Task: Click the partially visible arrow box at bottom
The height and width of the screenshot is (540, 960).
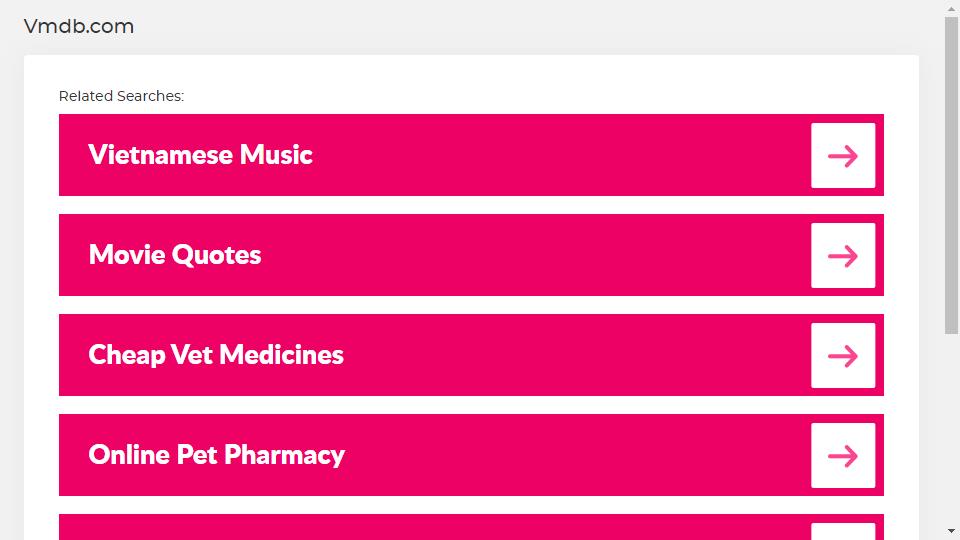Action: 843,531
